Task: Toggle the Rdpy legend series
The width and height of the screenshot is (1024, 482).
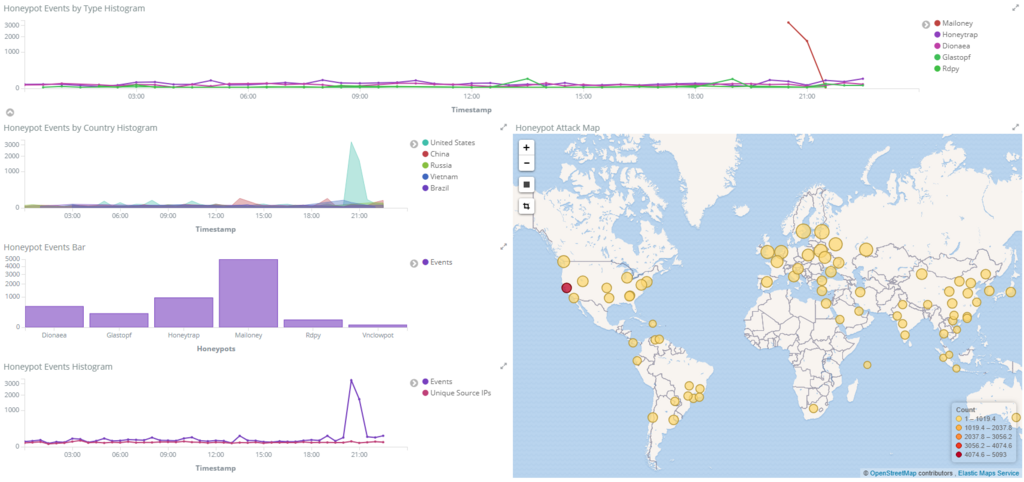Action: pos(947,69)
